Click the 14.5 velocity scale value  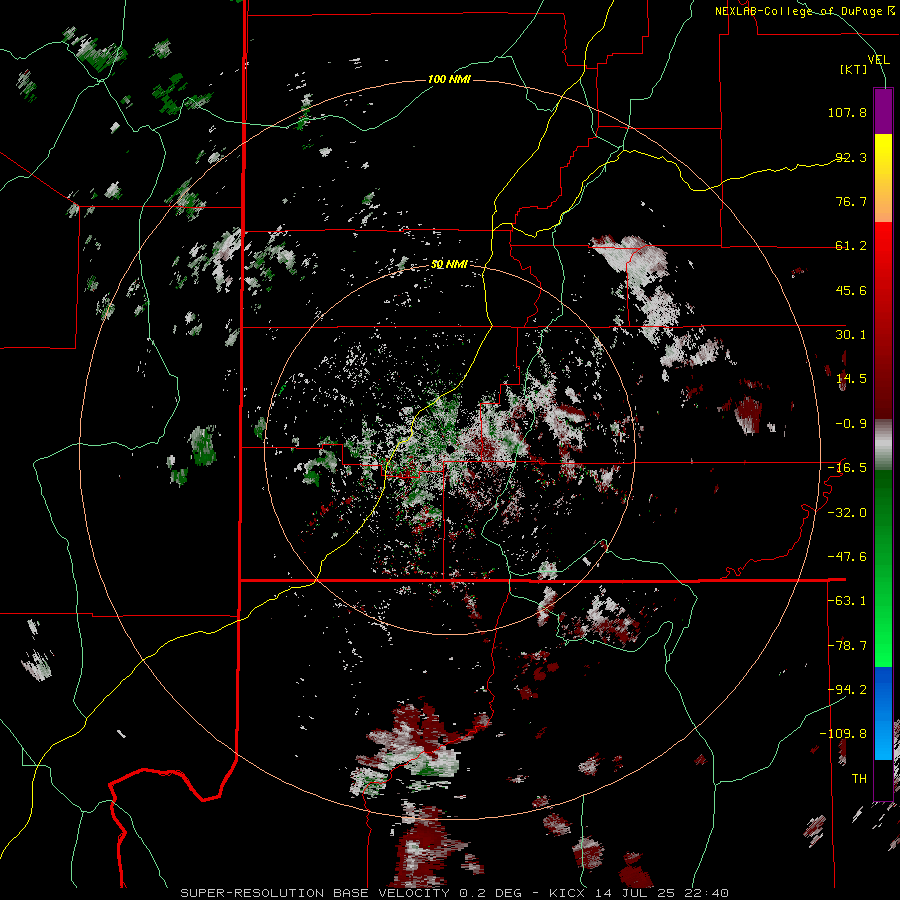click(x=851, y=379)
